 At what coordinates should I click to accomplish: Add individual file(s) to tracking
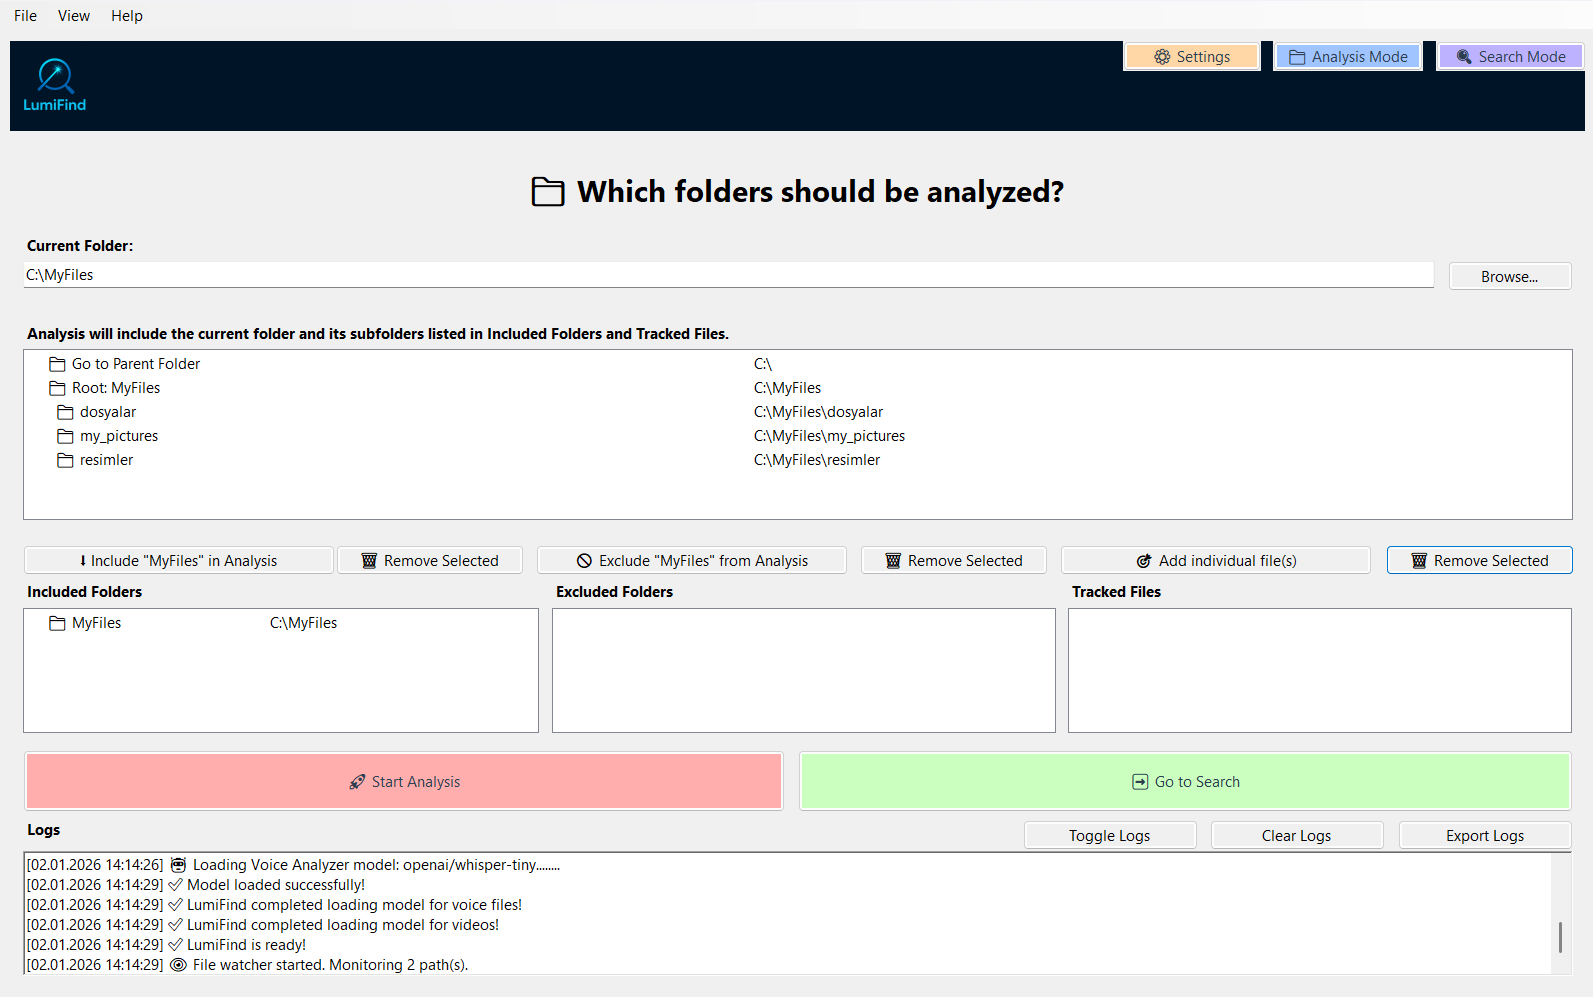coord(1216,561)
